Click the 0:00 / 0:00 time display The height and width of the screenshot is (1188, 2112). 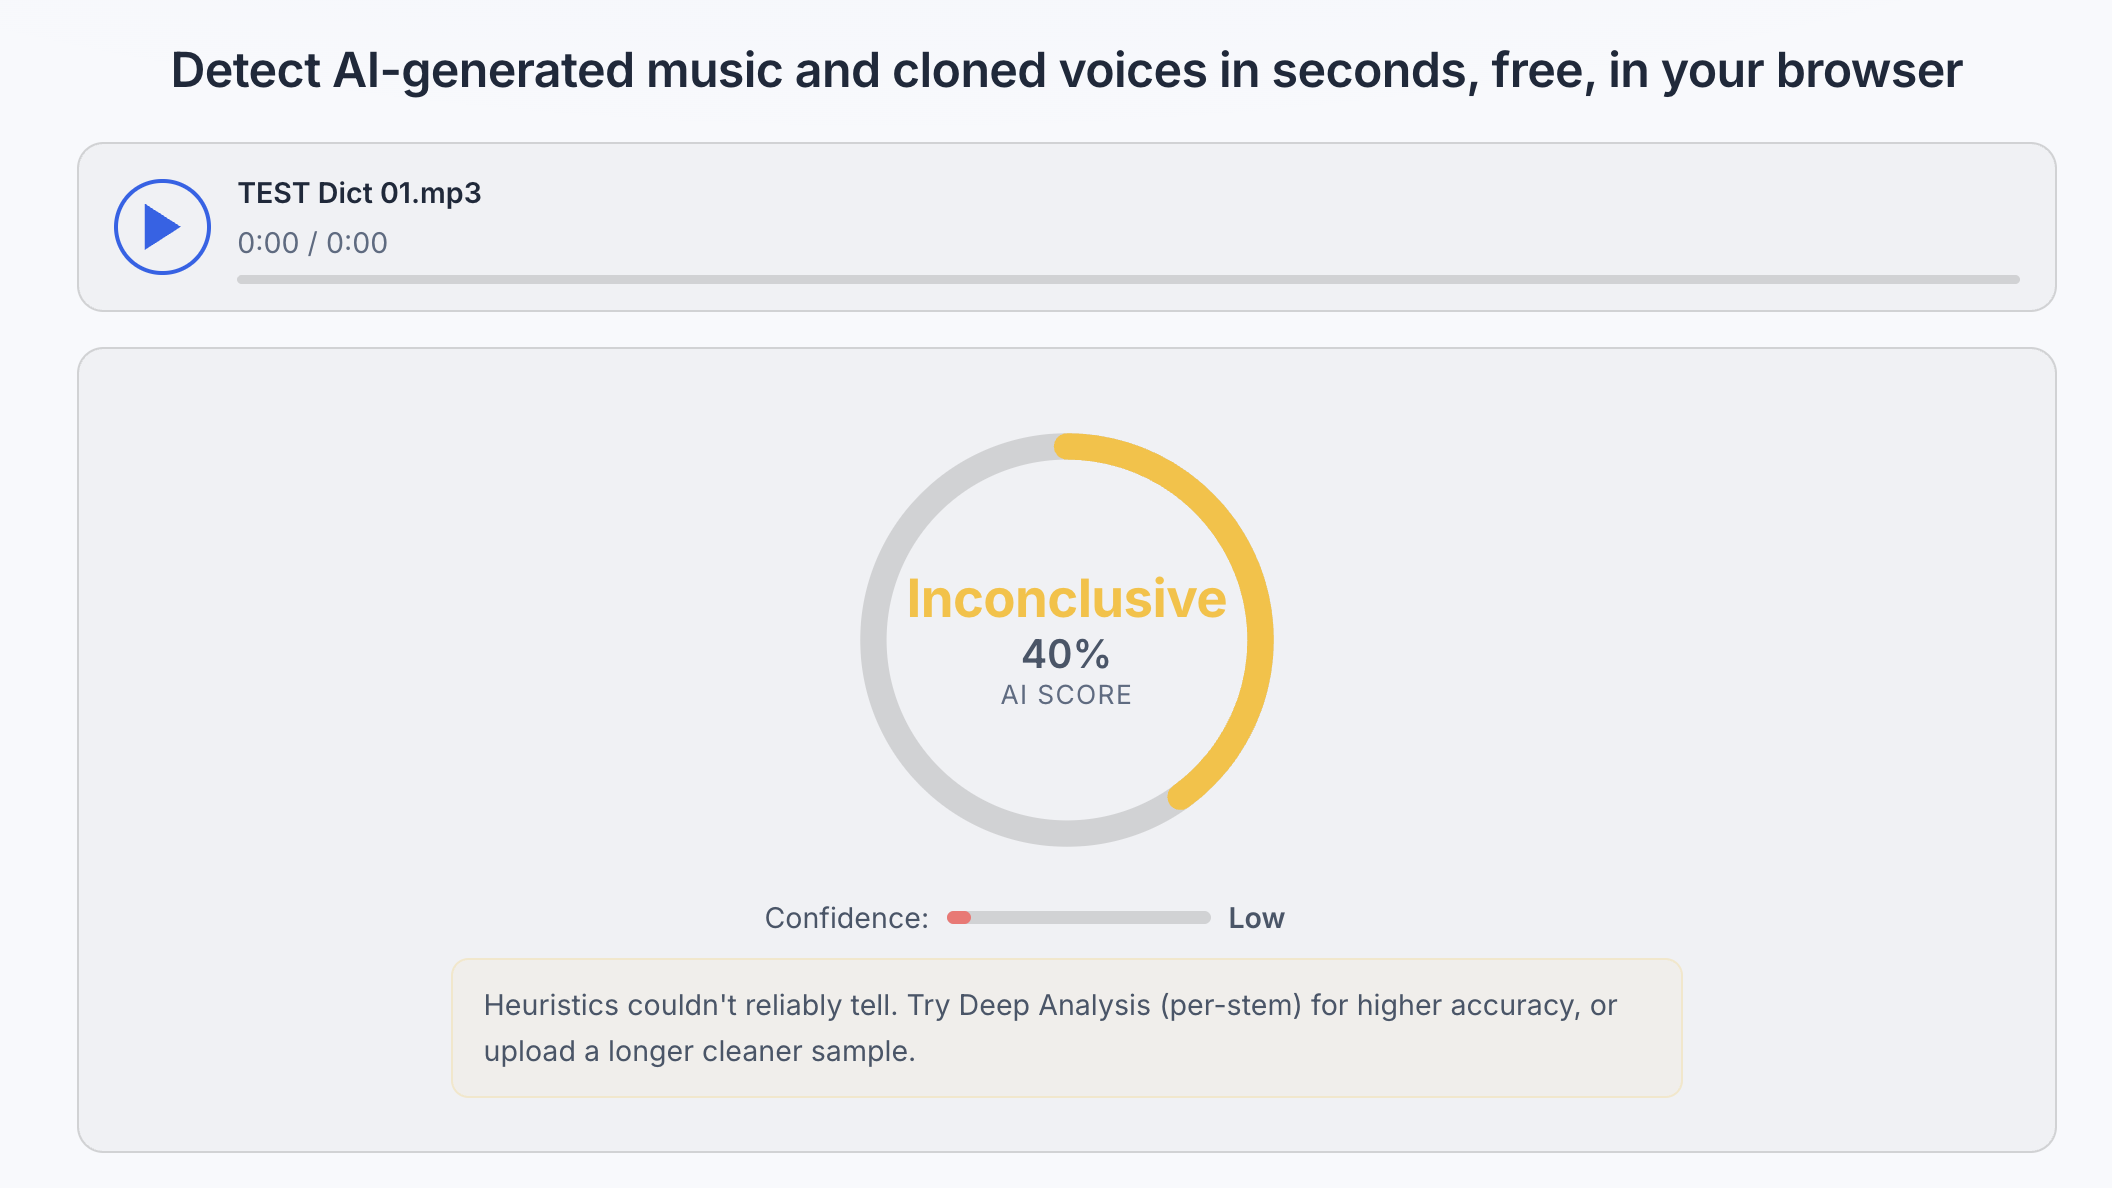pyautogui.click(x=312, y=243)
